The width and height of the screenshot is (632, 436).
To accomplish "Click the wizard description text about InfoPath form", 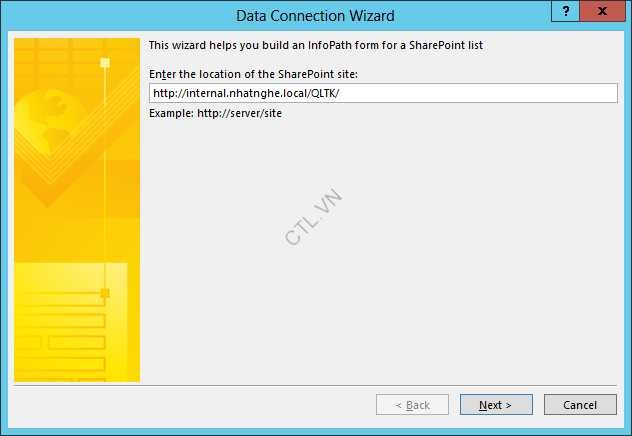I will (316, 45).
